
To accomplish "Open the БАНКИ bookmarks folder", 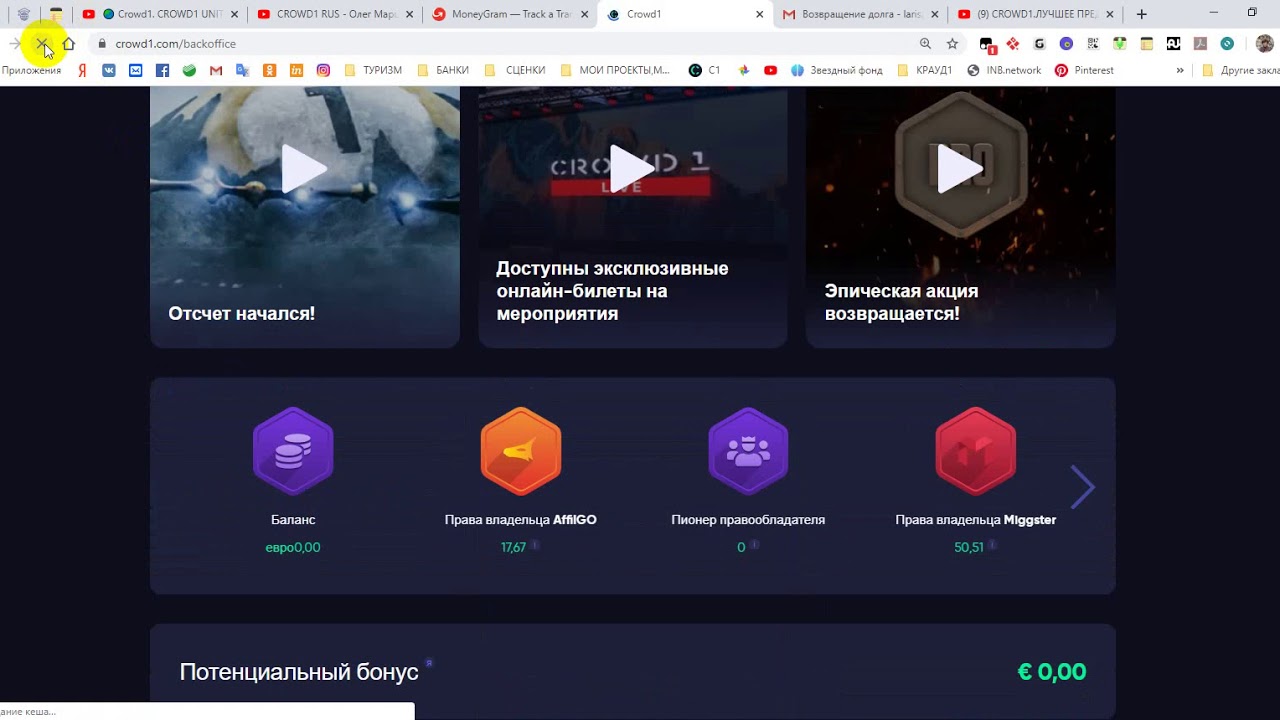I will click(443, 70).
